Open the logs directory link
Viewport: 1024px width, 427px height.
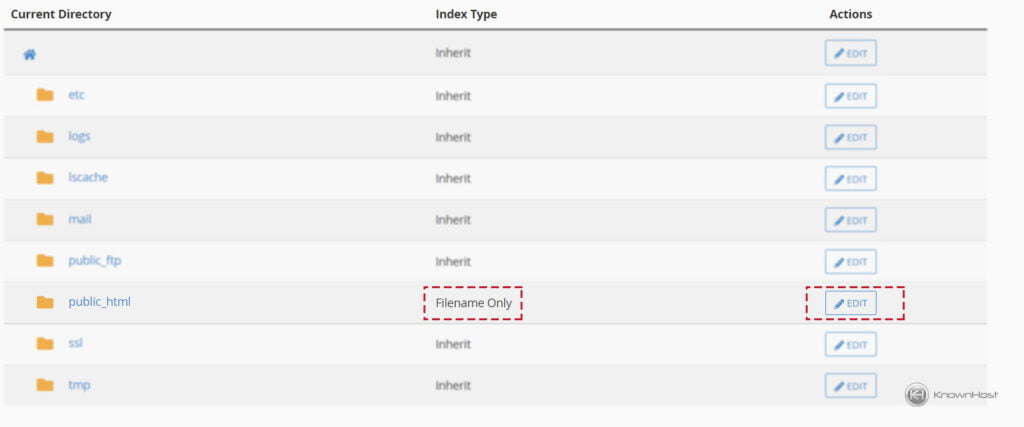pyautogui.click(x=79, y=136)
